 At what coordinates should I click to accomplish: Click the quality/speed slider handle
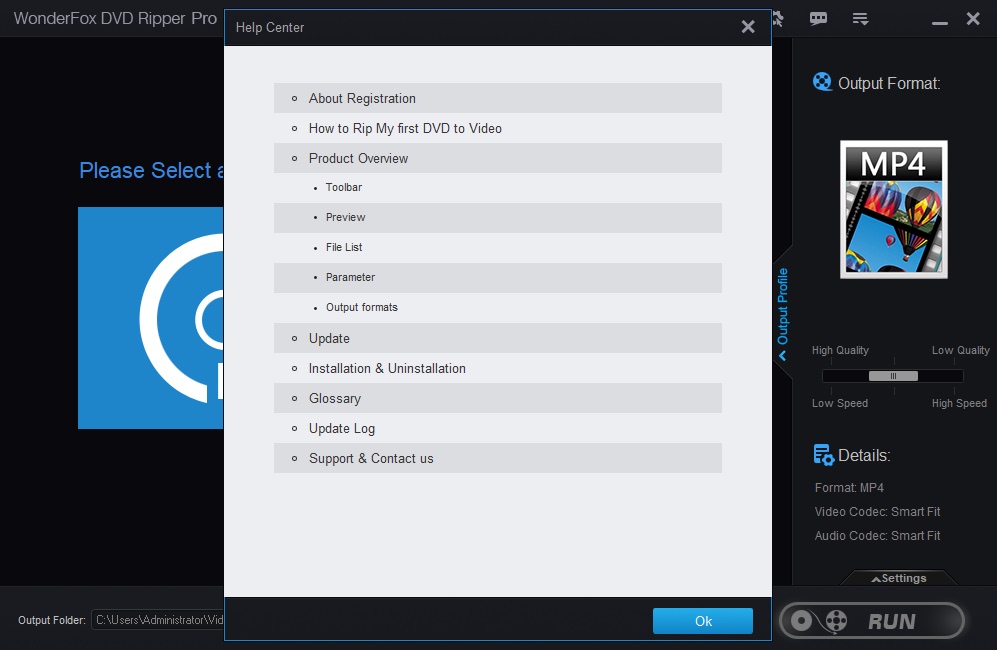coord(893,376)
